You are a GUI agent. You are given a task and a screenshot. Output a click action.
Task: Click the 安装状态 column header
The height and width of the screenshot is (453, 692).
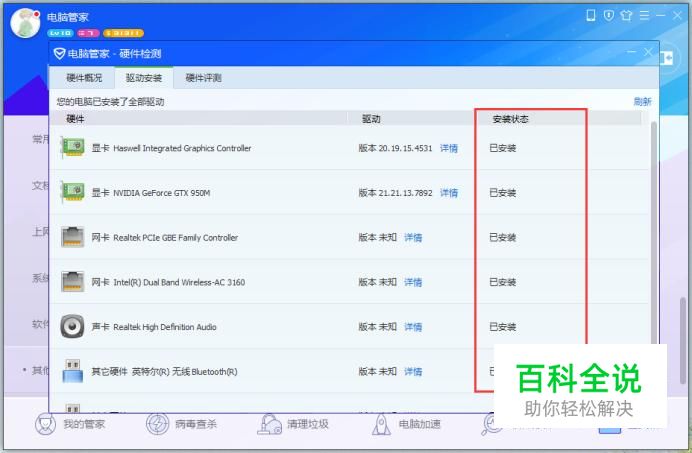pos(510,119)
